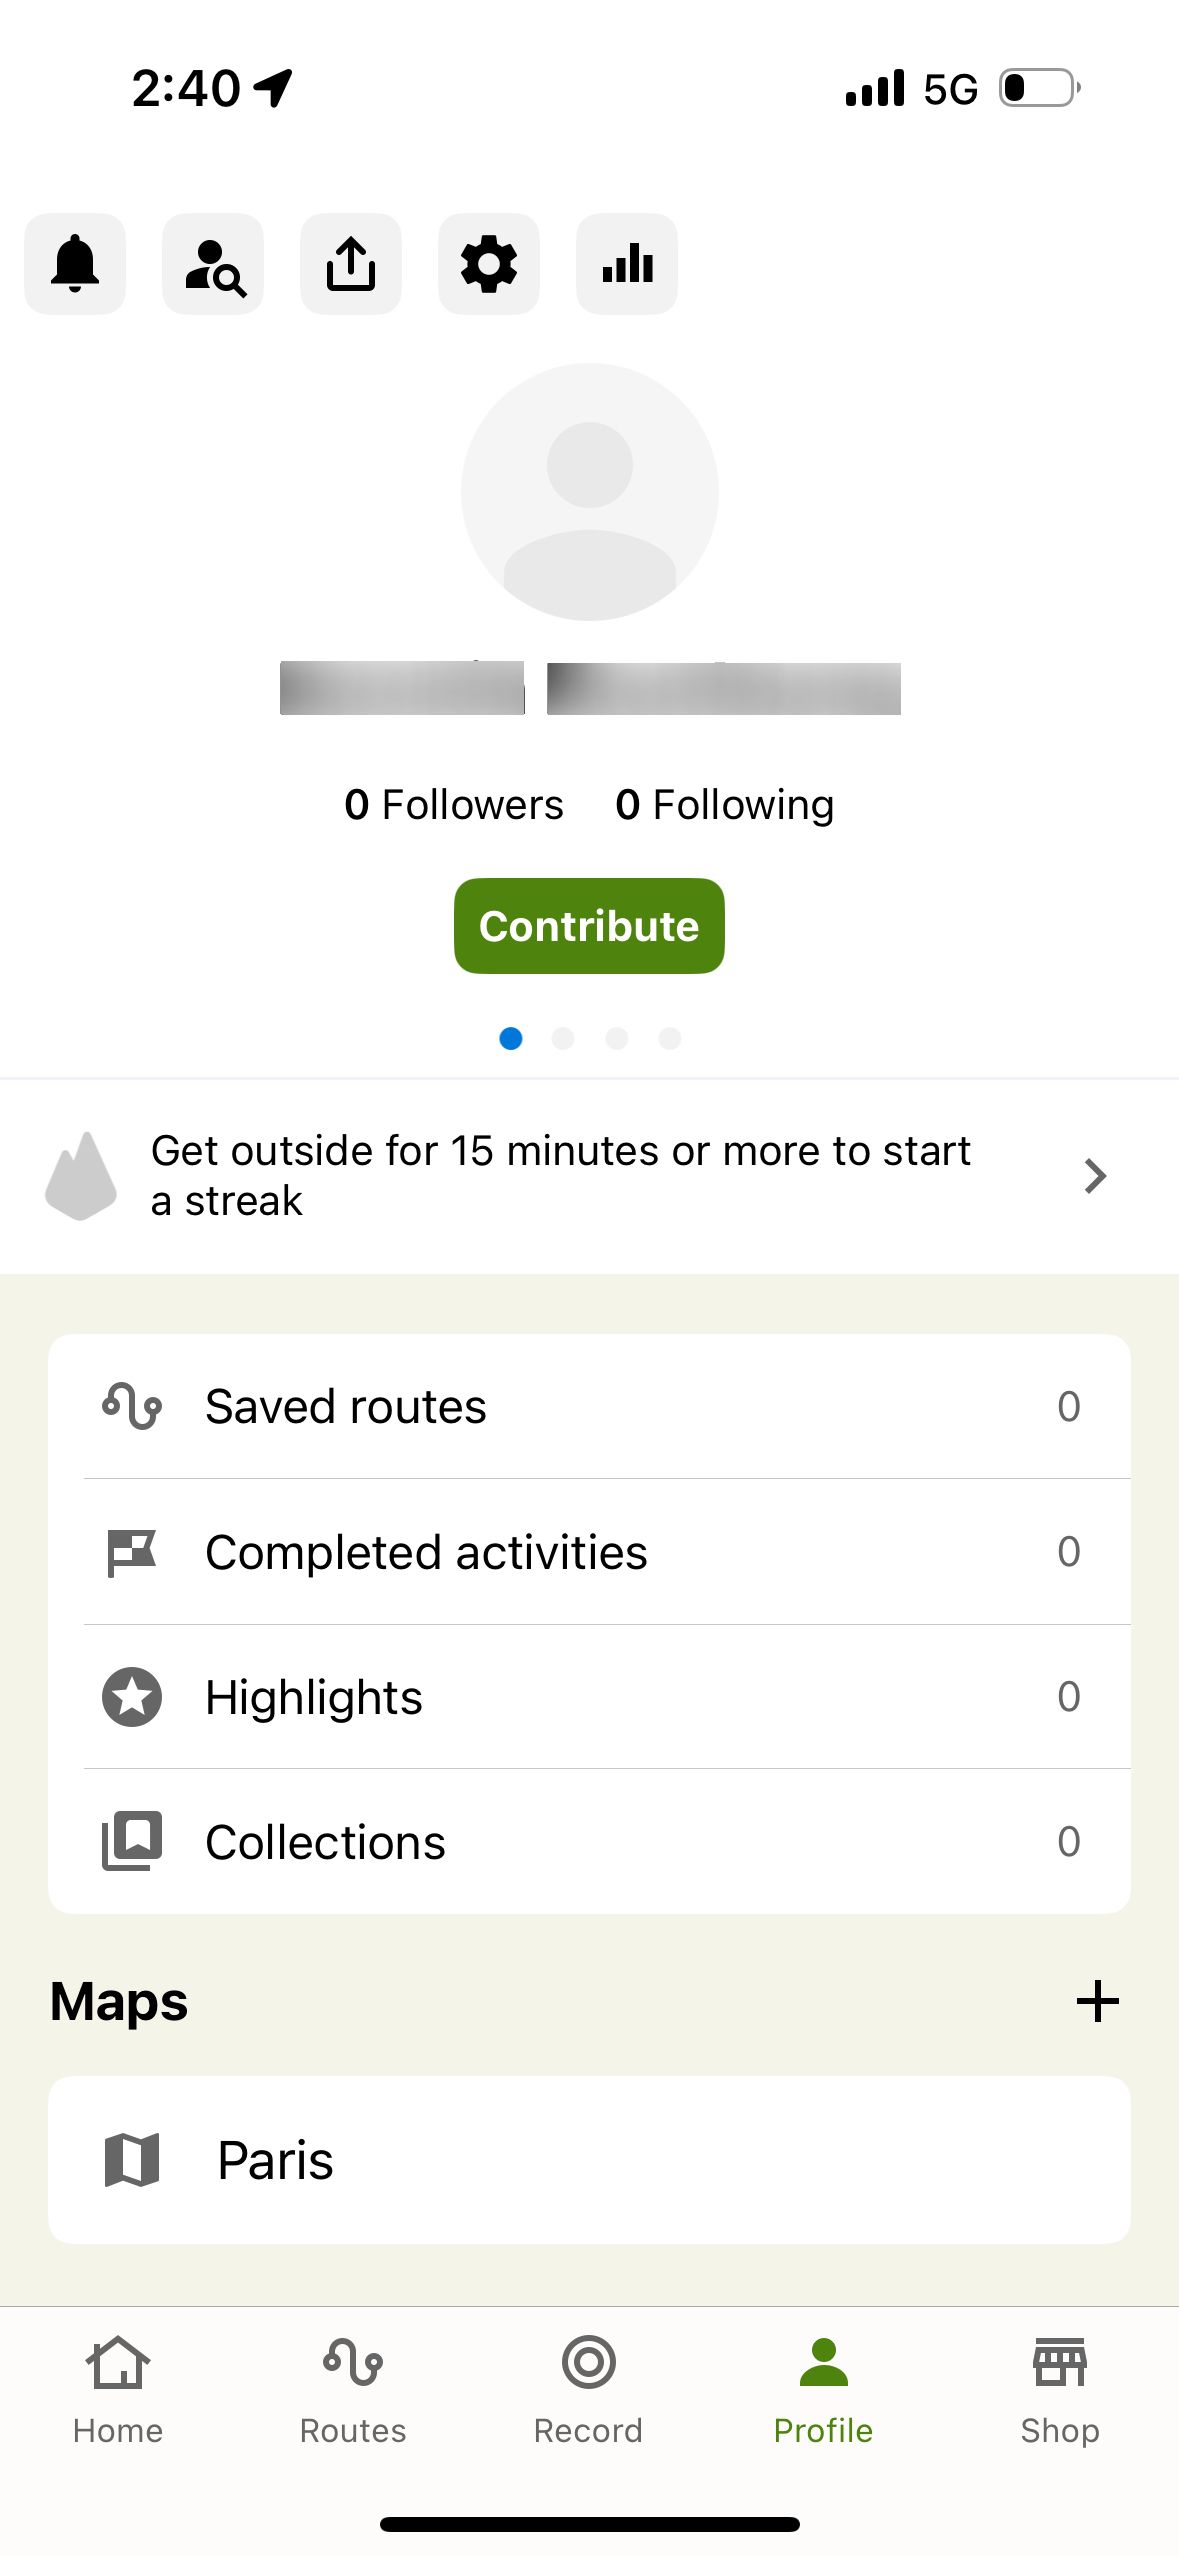Tap the profile avatar placeholder
The width and height of the screenshot is (1179, 2556).
tap(590, 492)
